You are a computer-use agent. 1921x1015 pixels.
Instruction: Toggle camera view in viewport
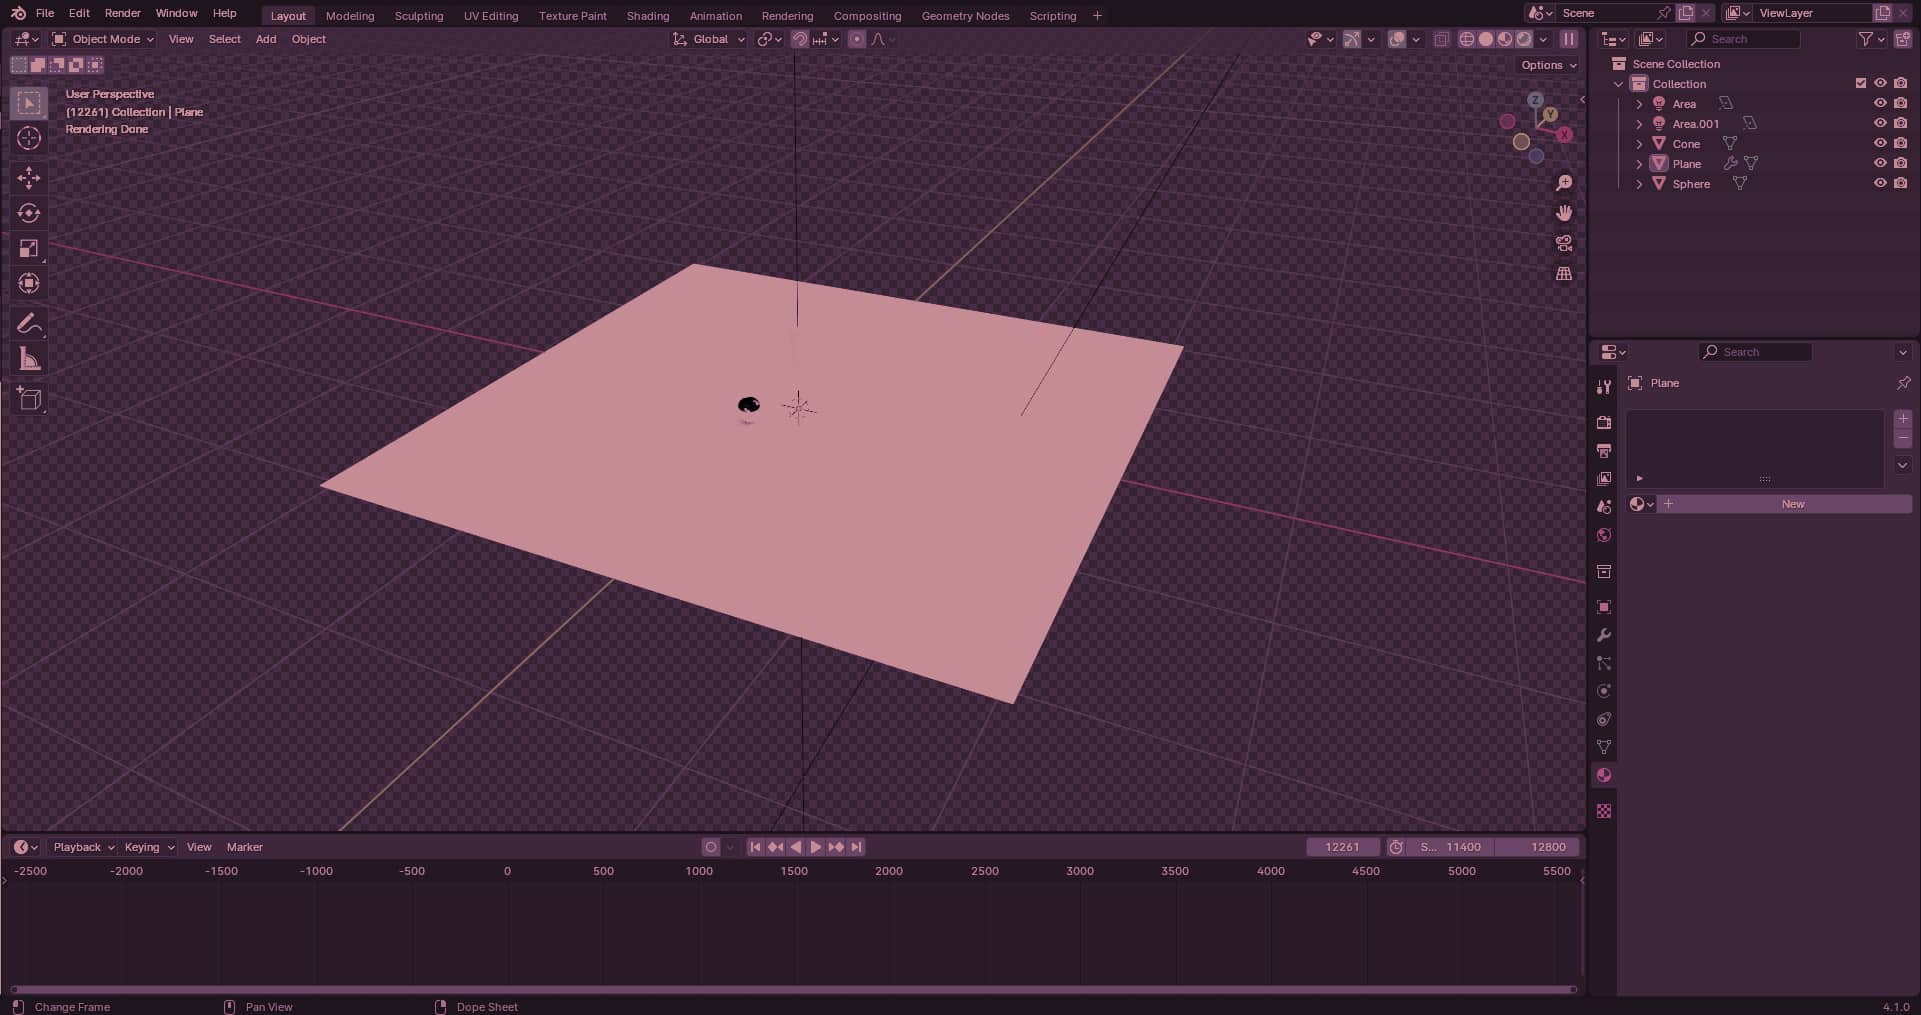click(x=1564, y=243)
